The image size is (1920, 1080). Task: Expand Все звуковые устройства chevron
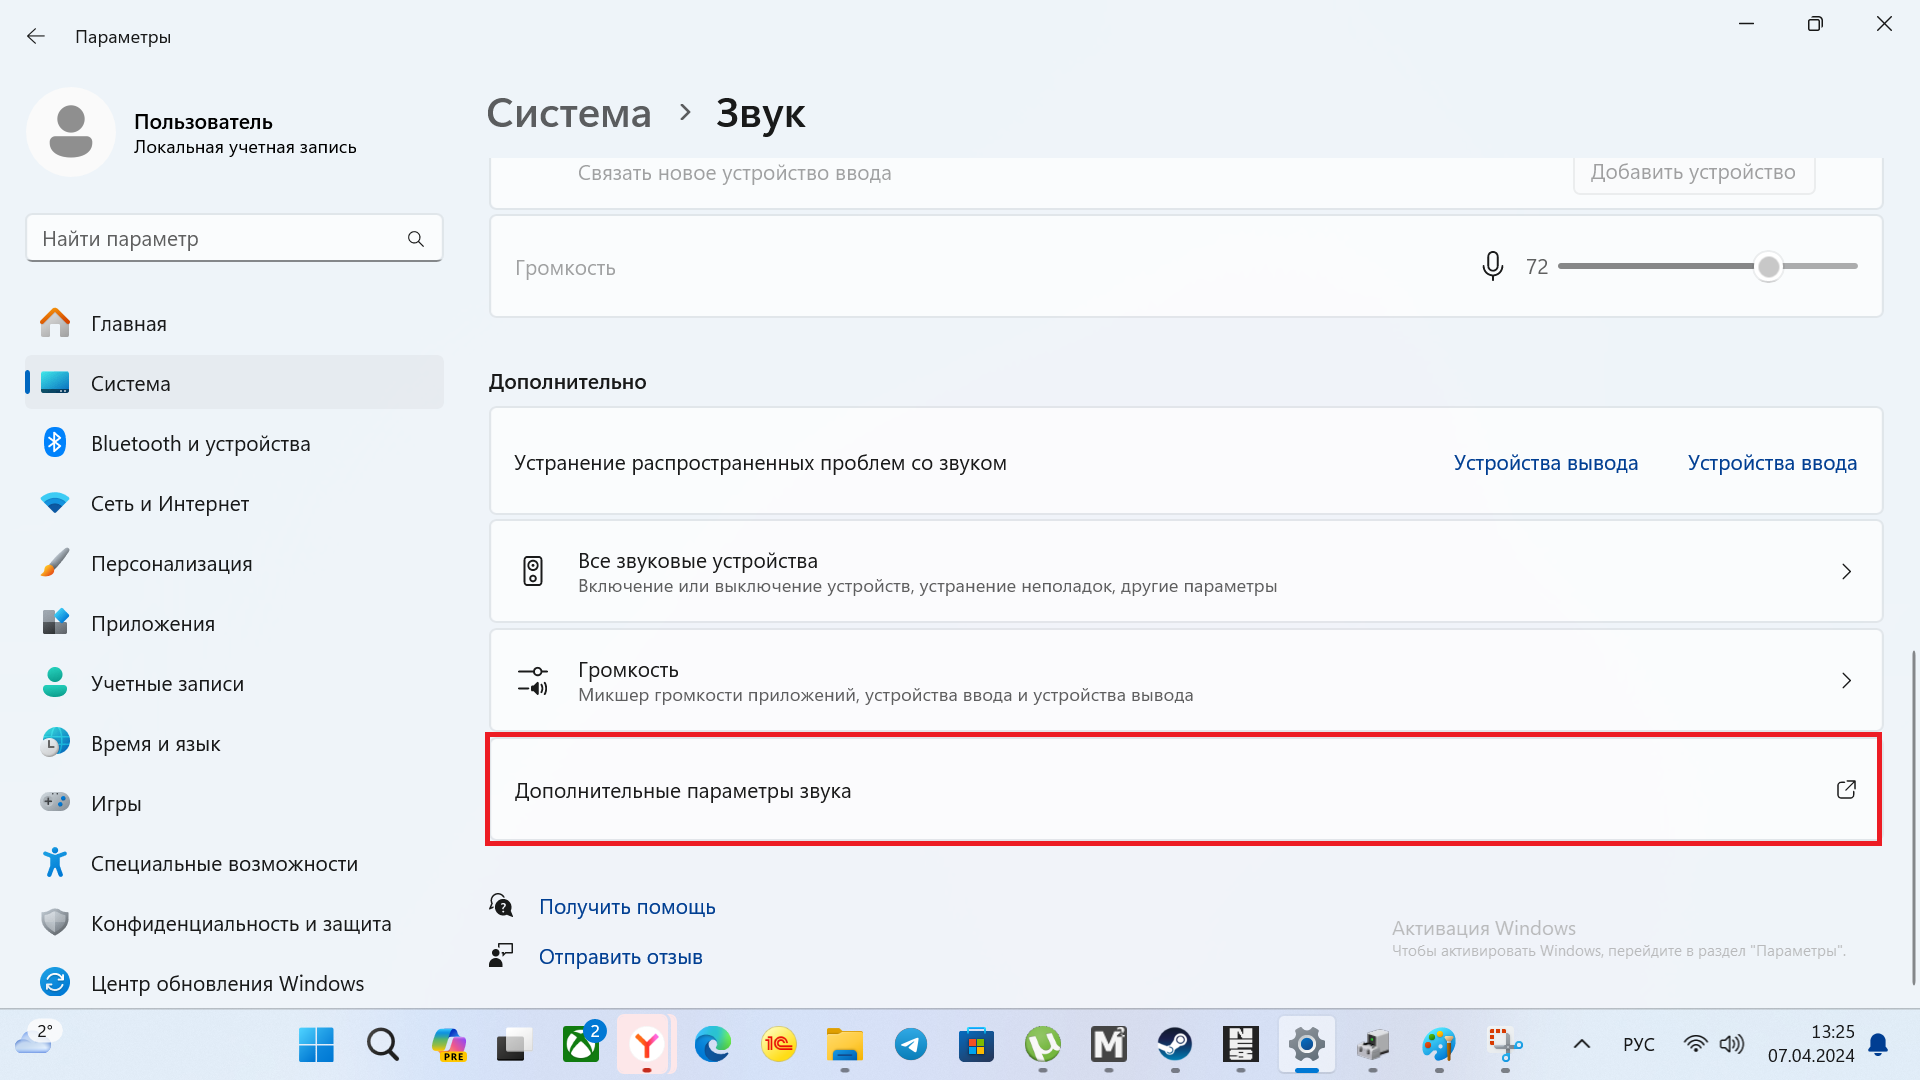point(1846,572)
